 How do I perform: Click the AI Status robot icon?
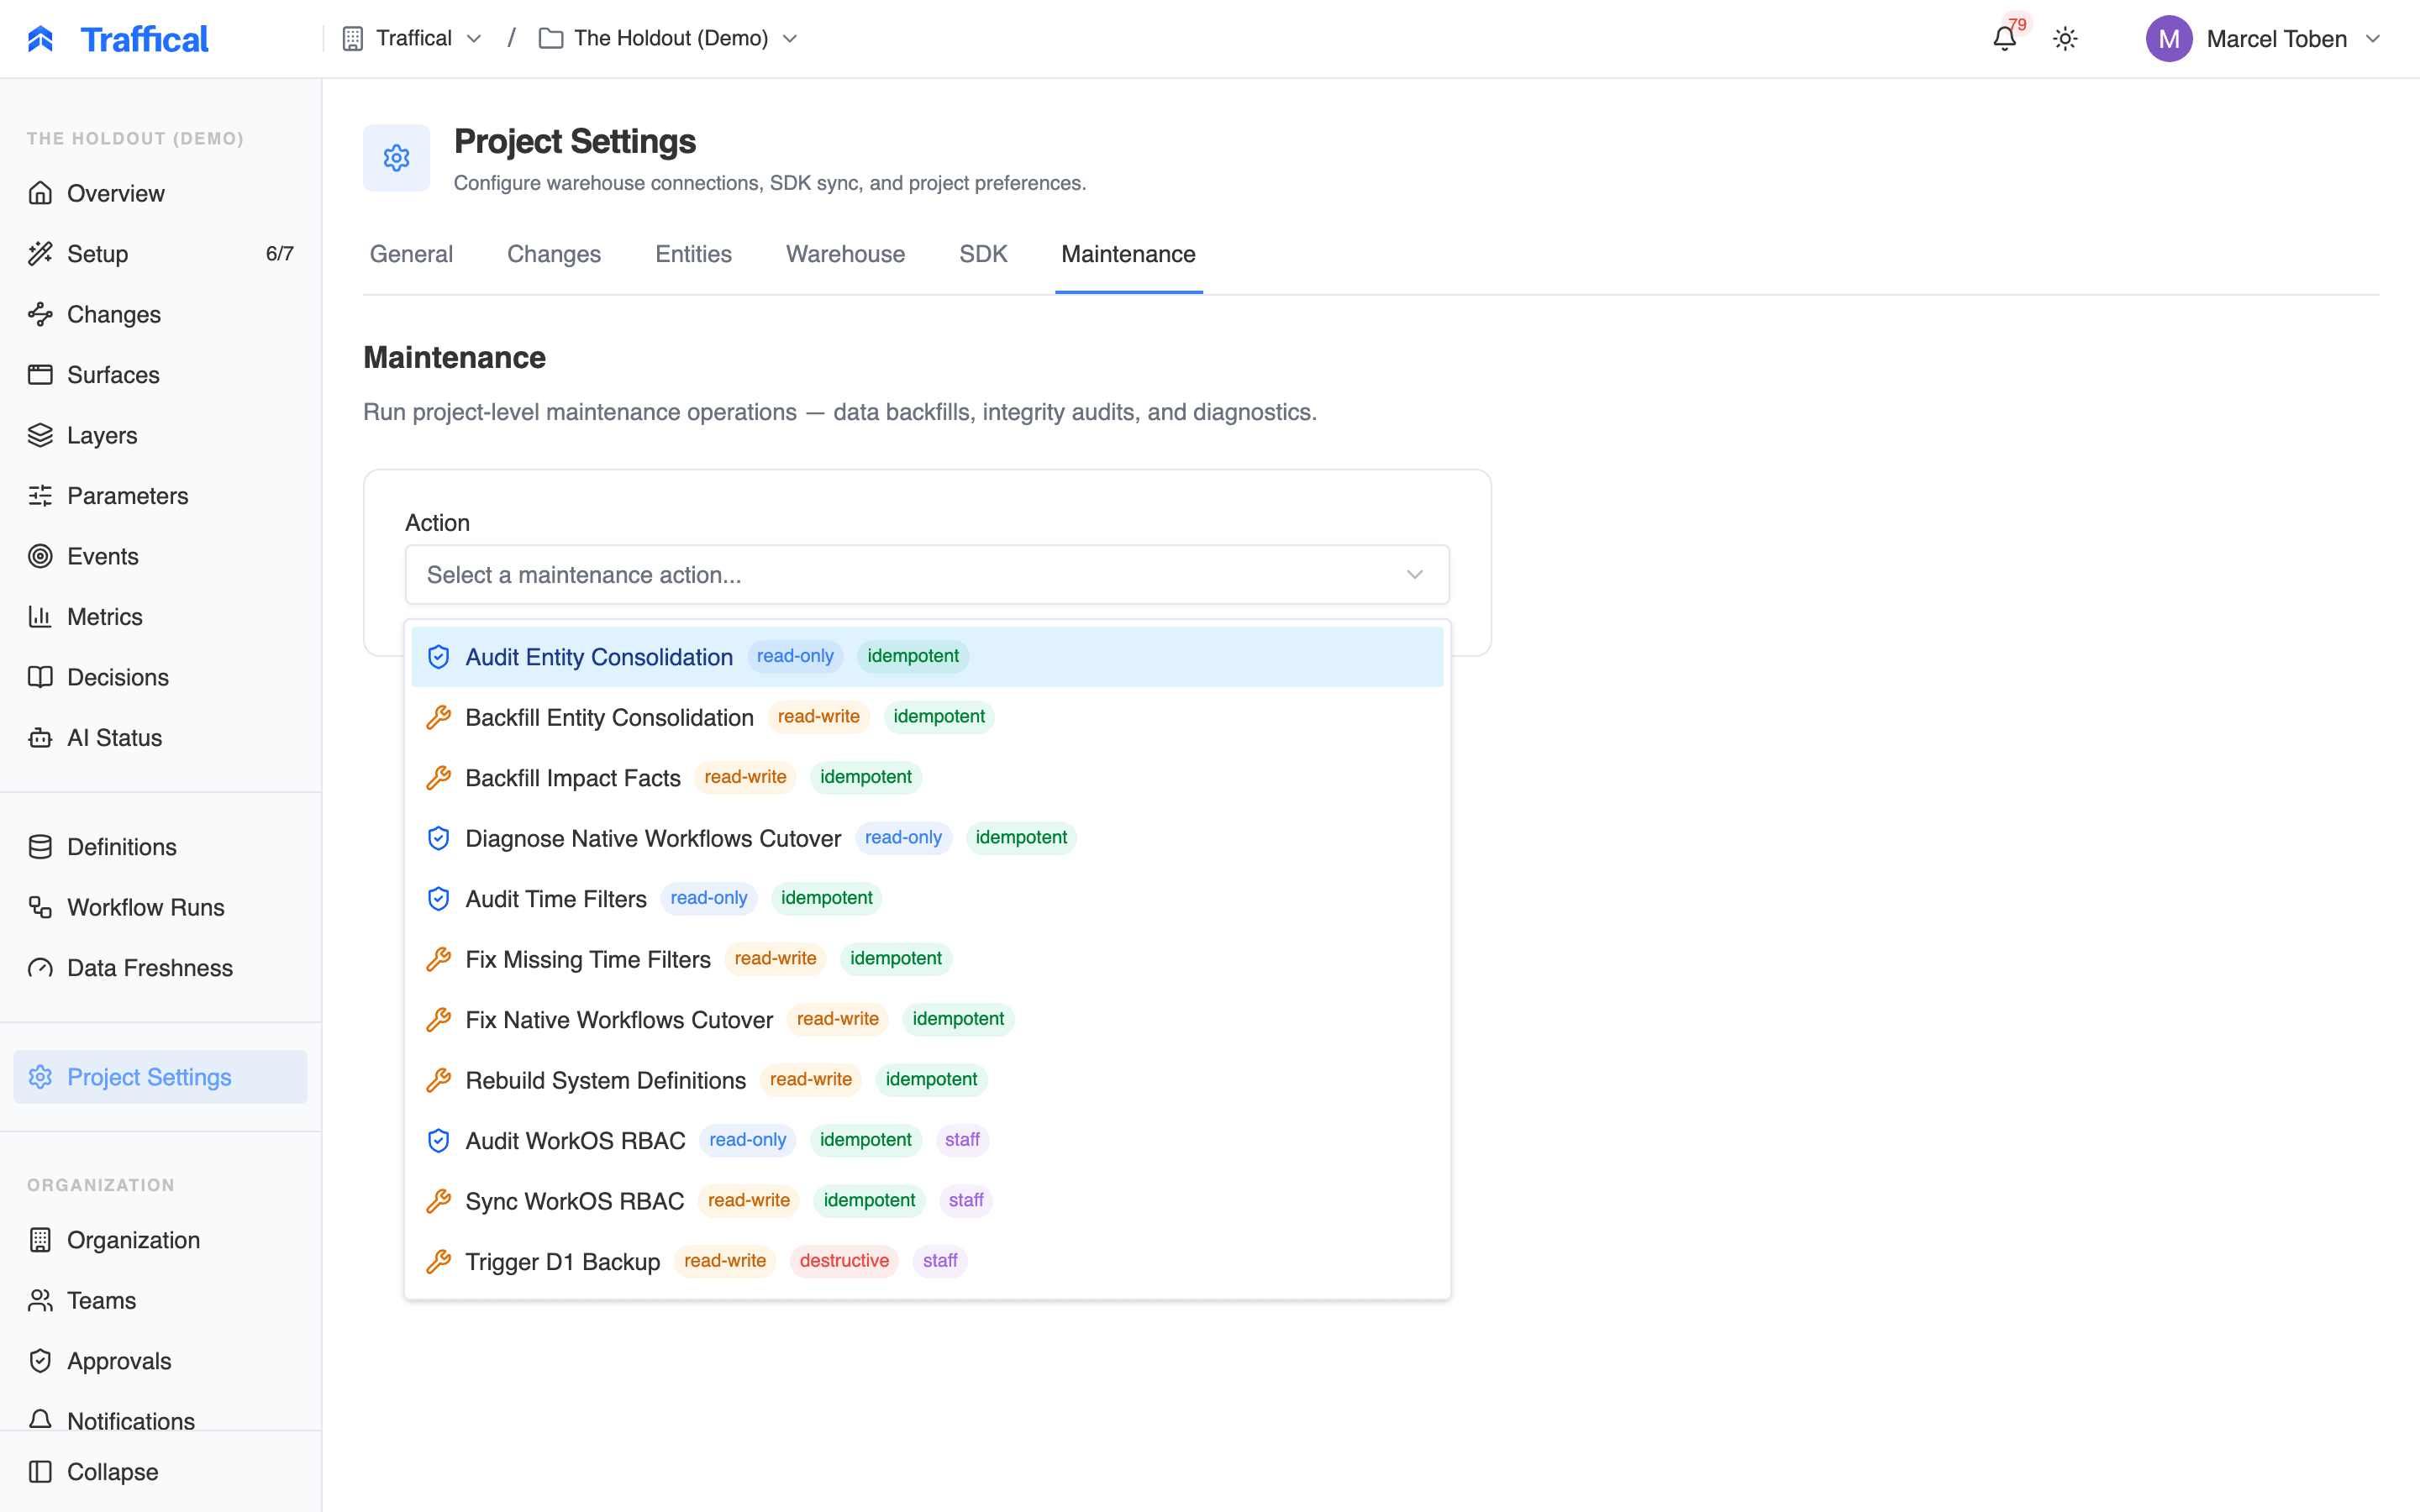click(40, 738)
